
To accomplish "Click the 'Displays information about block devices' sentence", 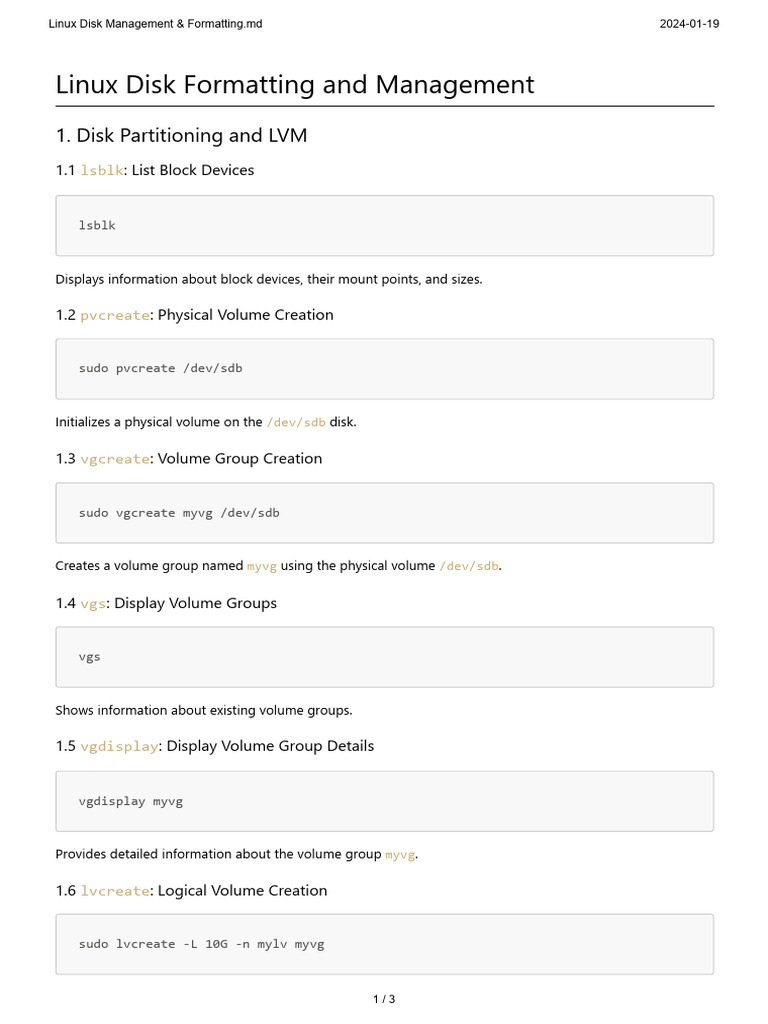I will click(269, 279).
